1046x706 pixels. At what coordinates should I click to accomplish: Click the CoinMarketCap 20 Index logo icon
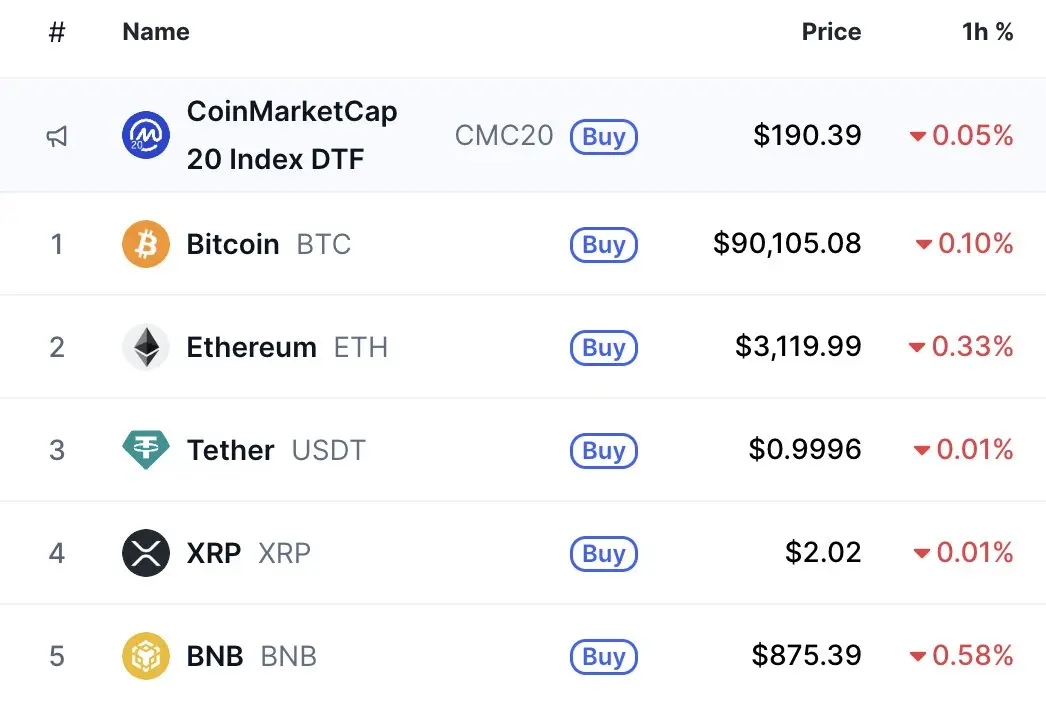click(146, 135)
